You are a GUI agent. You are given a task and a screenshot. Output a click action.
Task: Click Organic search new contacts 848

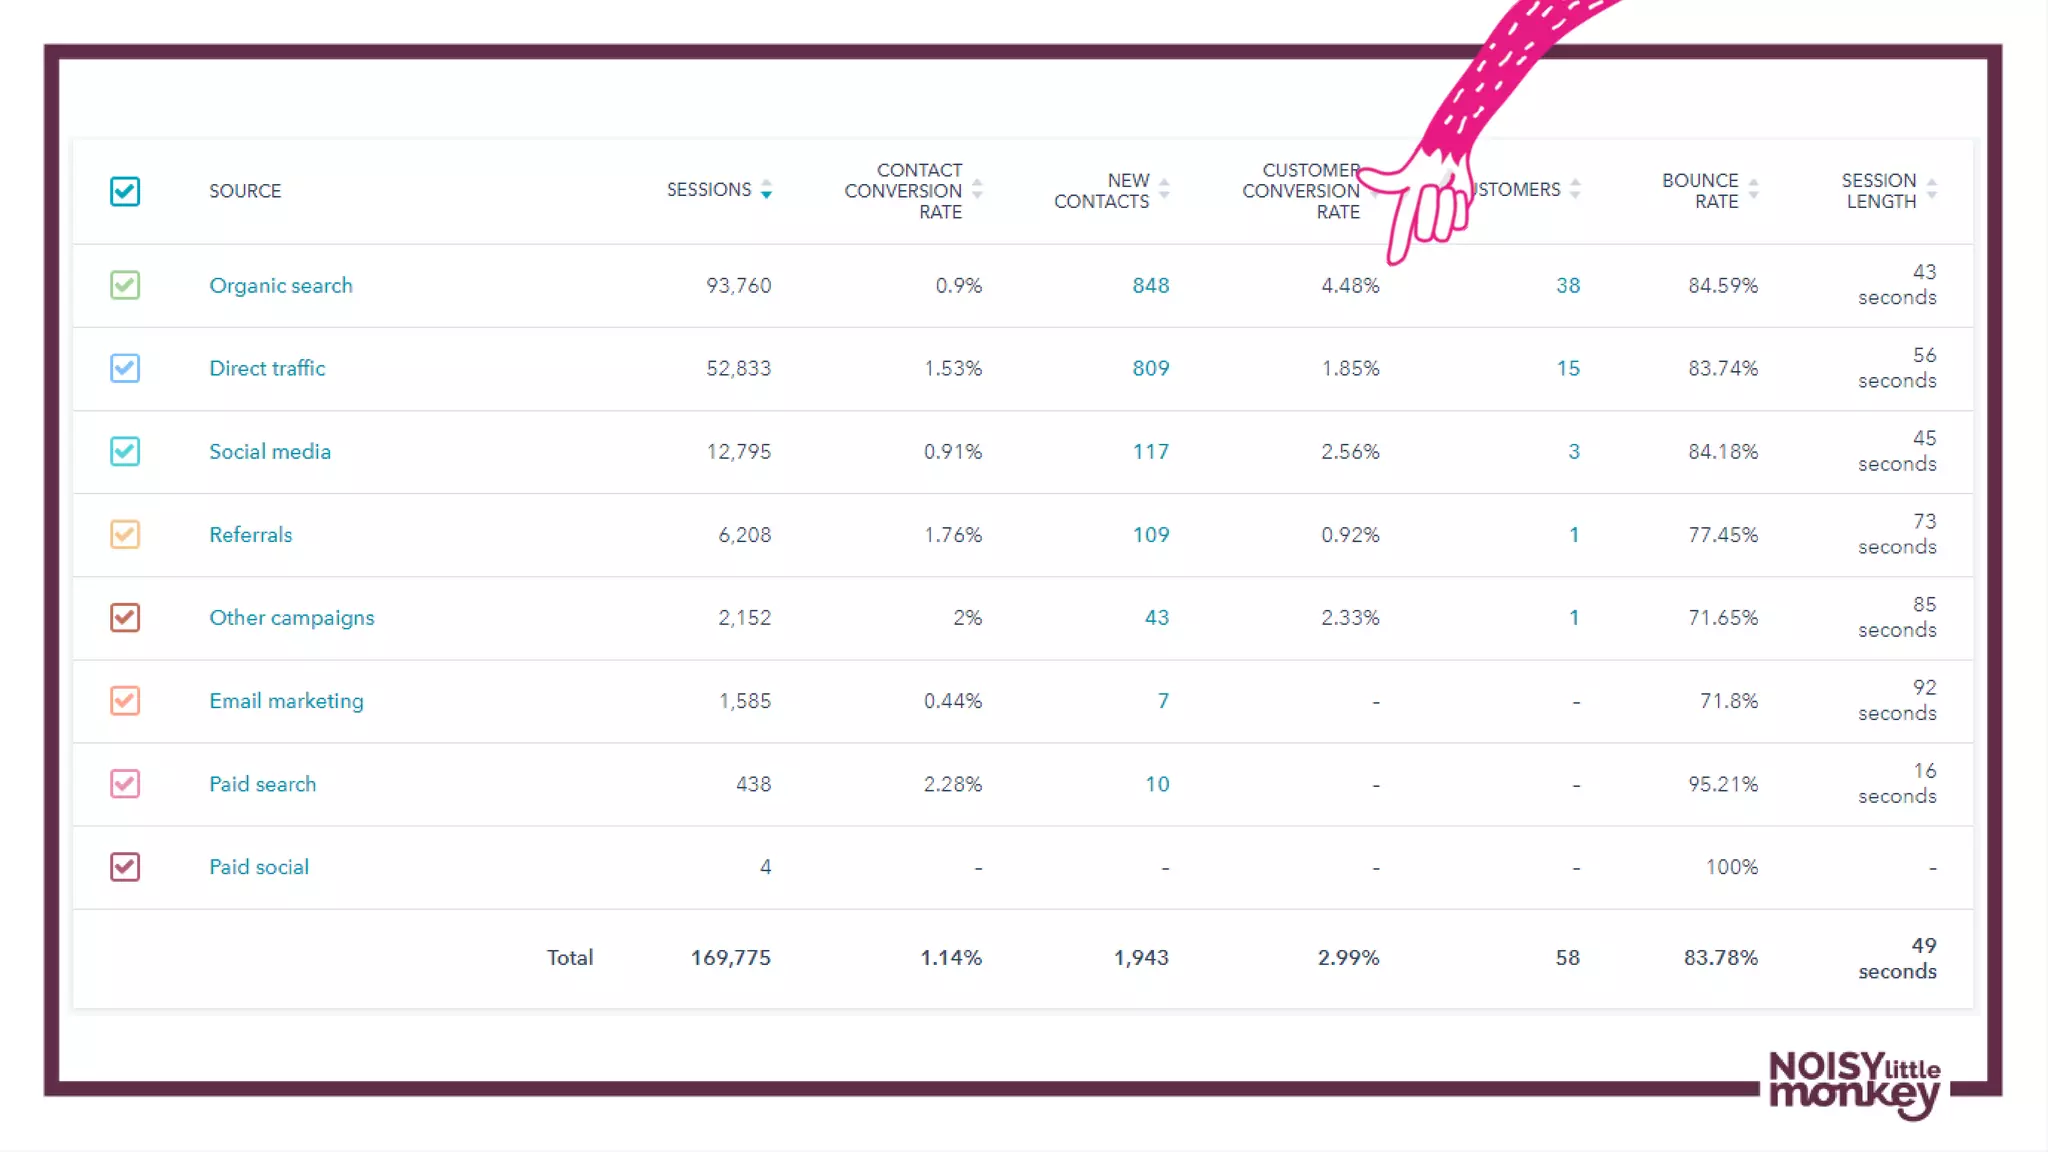coord(1150,285)
